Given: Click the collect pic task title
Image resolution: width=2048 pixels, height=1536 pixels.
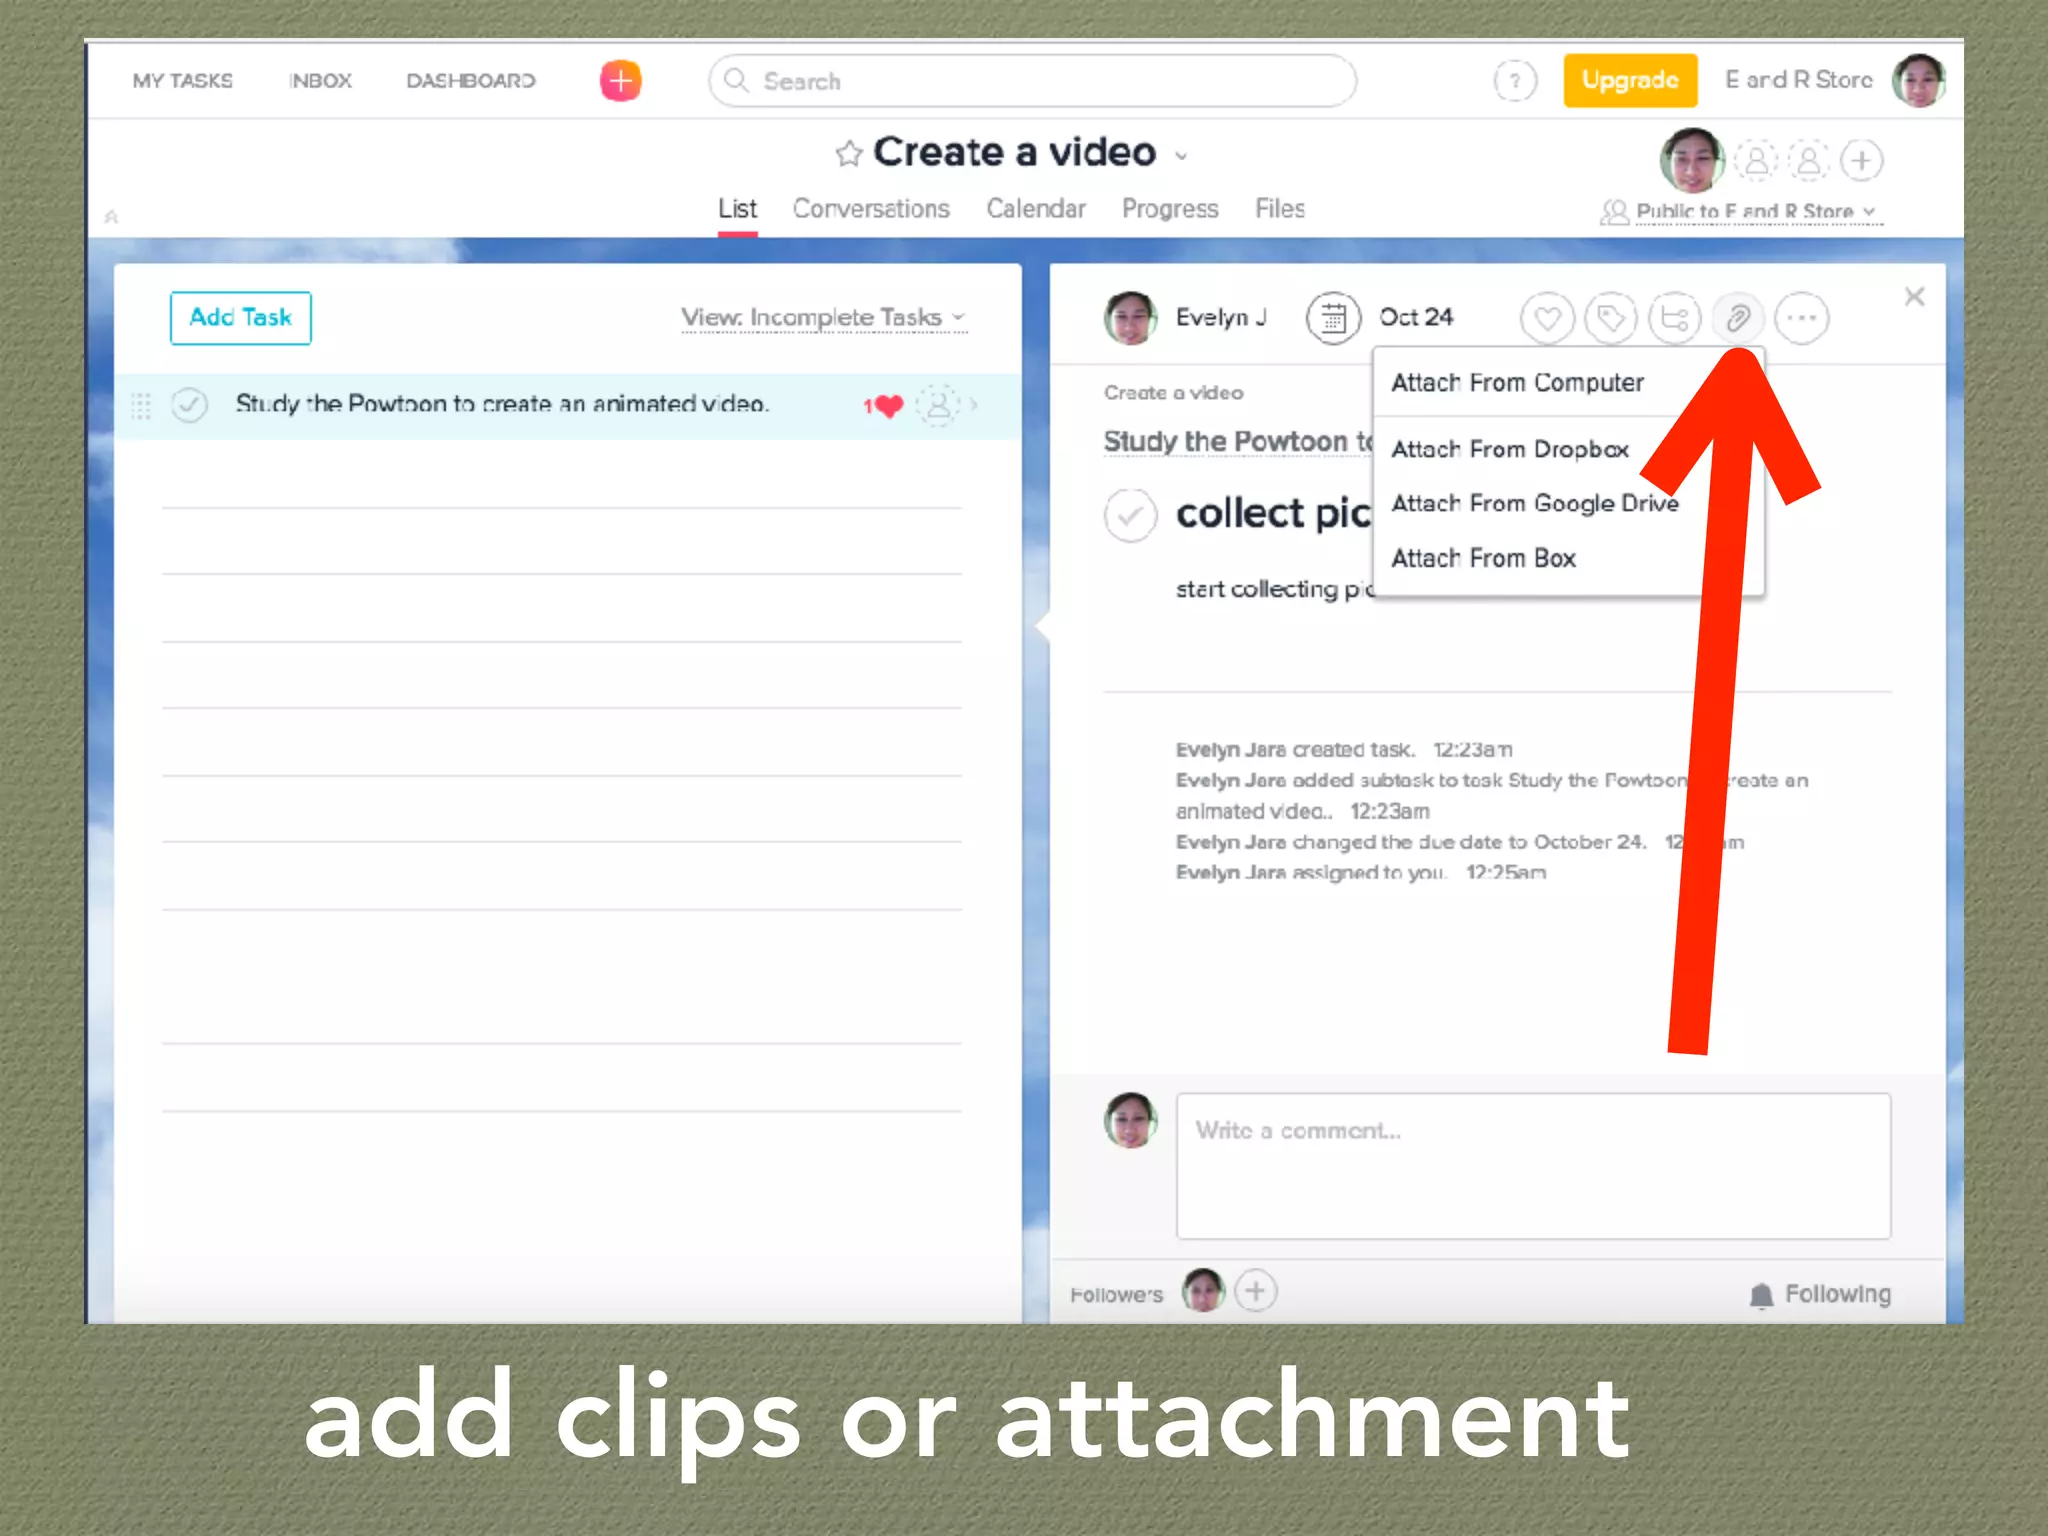Looking at the screenshot, I should tap(1273, 514).
